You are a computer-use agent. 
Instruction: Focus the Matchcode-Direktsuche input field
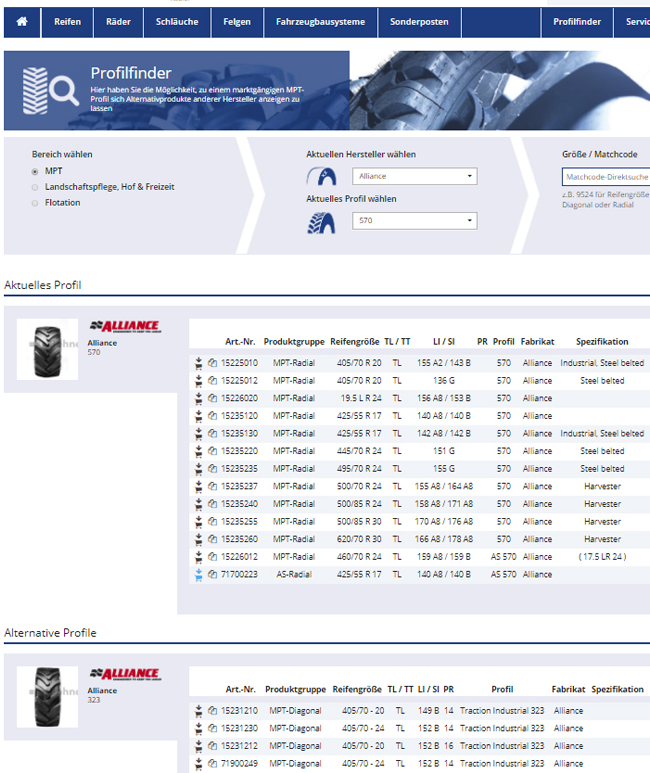(x=606, y=176)
